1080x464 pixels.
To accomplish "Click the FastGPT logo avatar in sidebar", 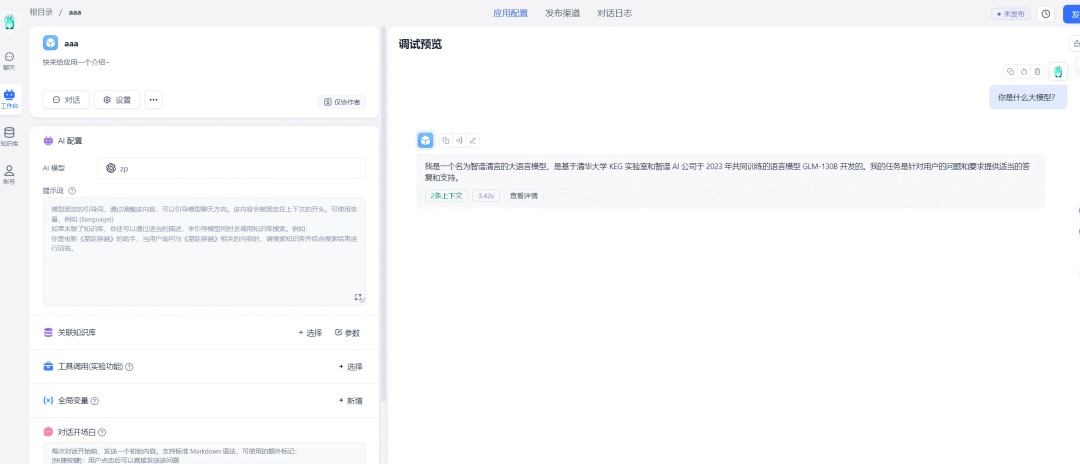I will pos(10,21).
